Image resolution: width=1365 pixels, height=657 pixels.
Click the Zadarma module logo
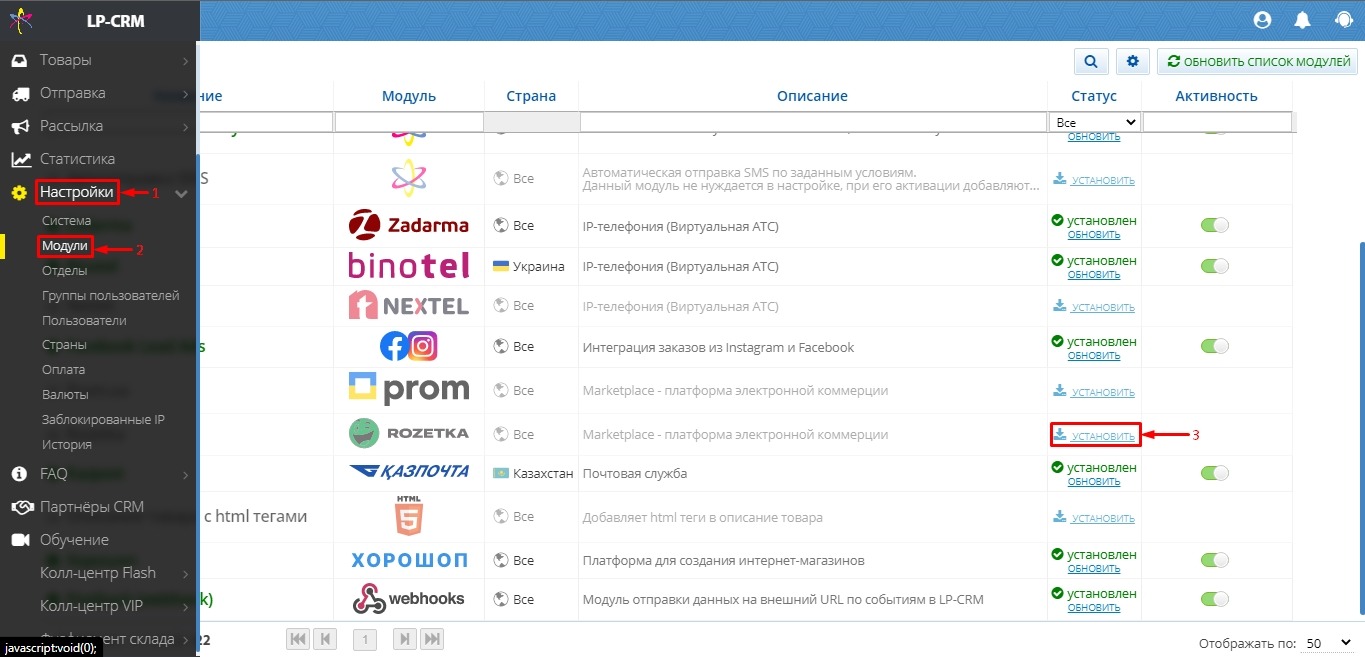click(408, 225)
